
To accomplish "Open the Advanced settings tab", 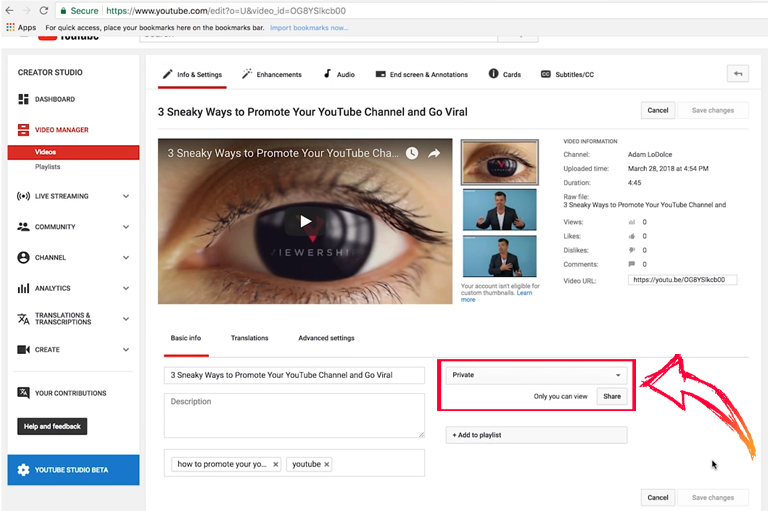I will coord(326,338).
